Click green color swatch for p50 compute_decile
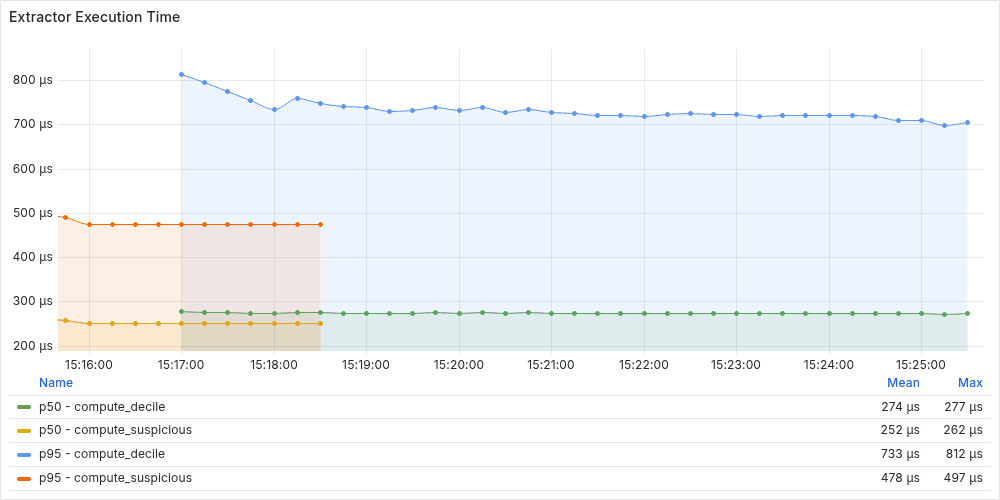 (x=24, y=407)
